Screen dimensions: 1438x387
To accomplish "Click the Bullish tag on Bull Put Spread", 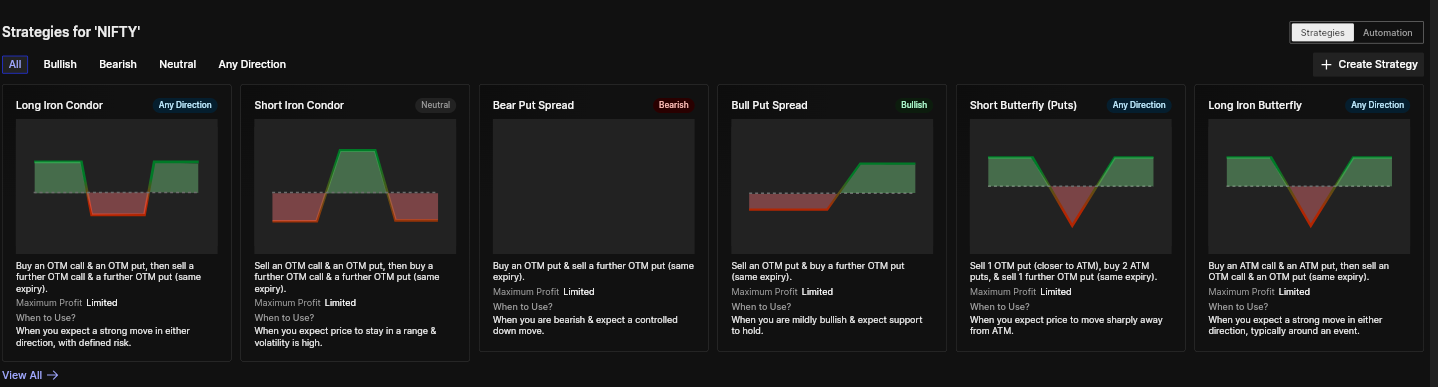I will 913,105.
